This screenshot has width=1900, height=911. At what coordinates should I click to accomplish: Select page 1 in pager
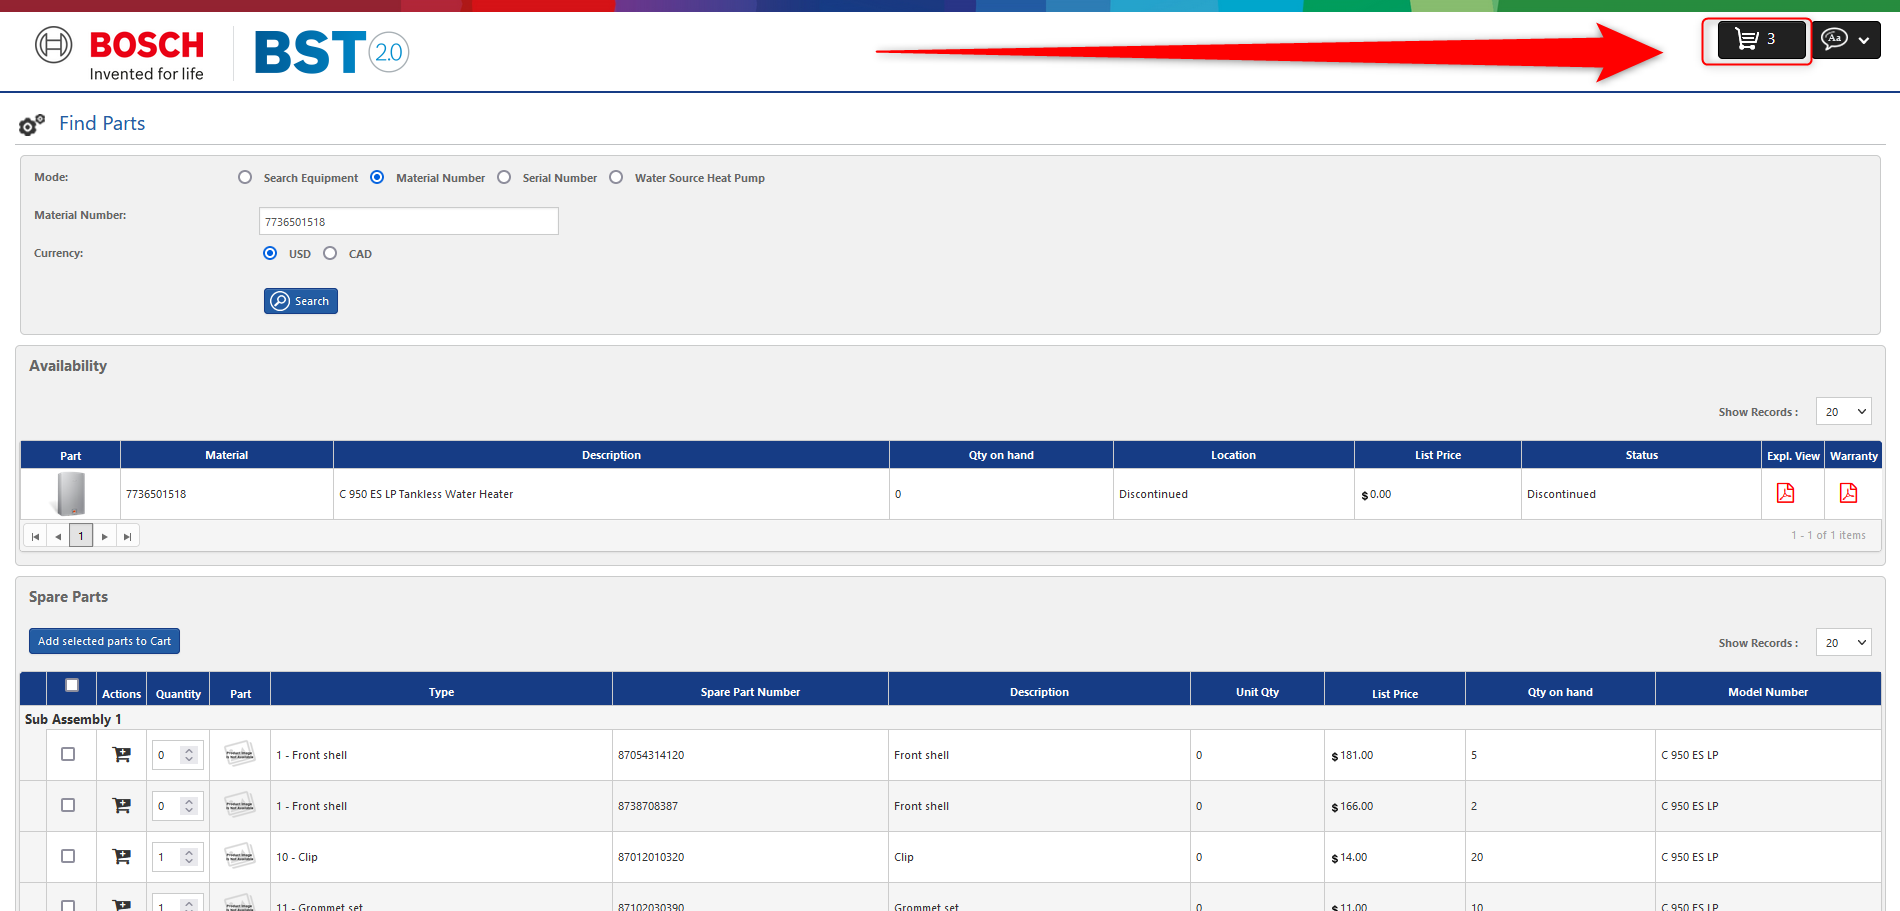[x=81, y=536]
